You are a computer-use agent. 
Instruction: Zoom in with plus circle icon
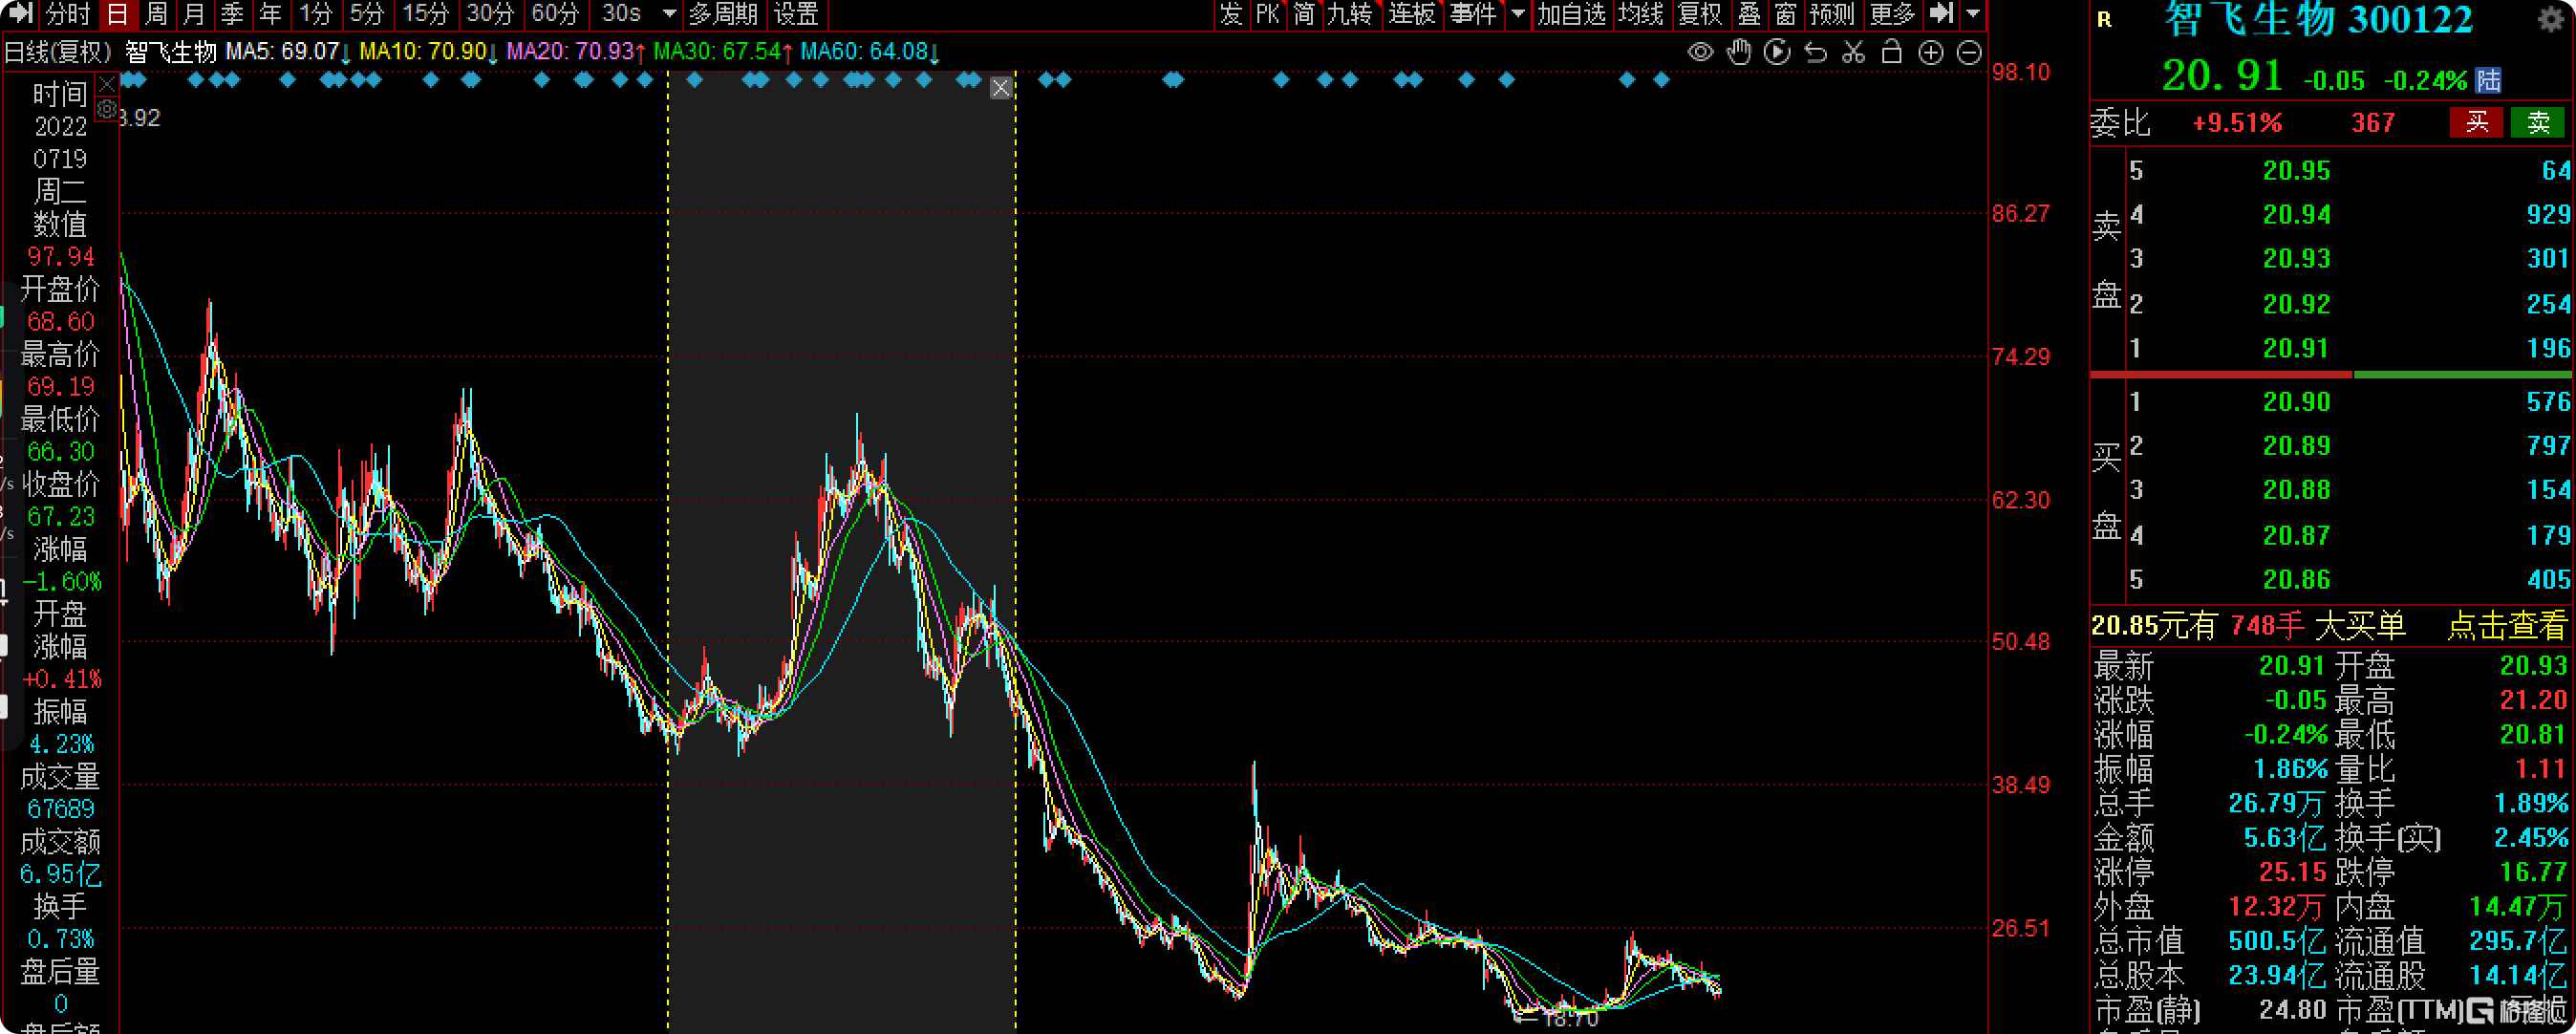(1931, 52)
